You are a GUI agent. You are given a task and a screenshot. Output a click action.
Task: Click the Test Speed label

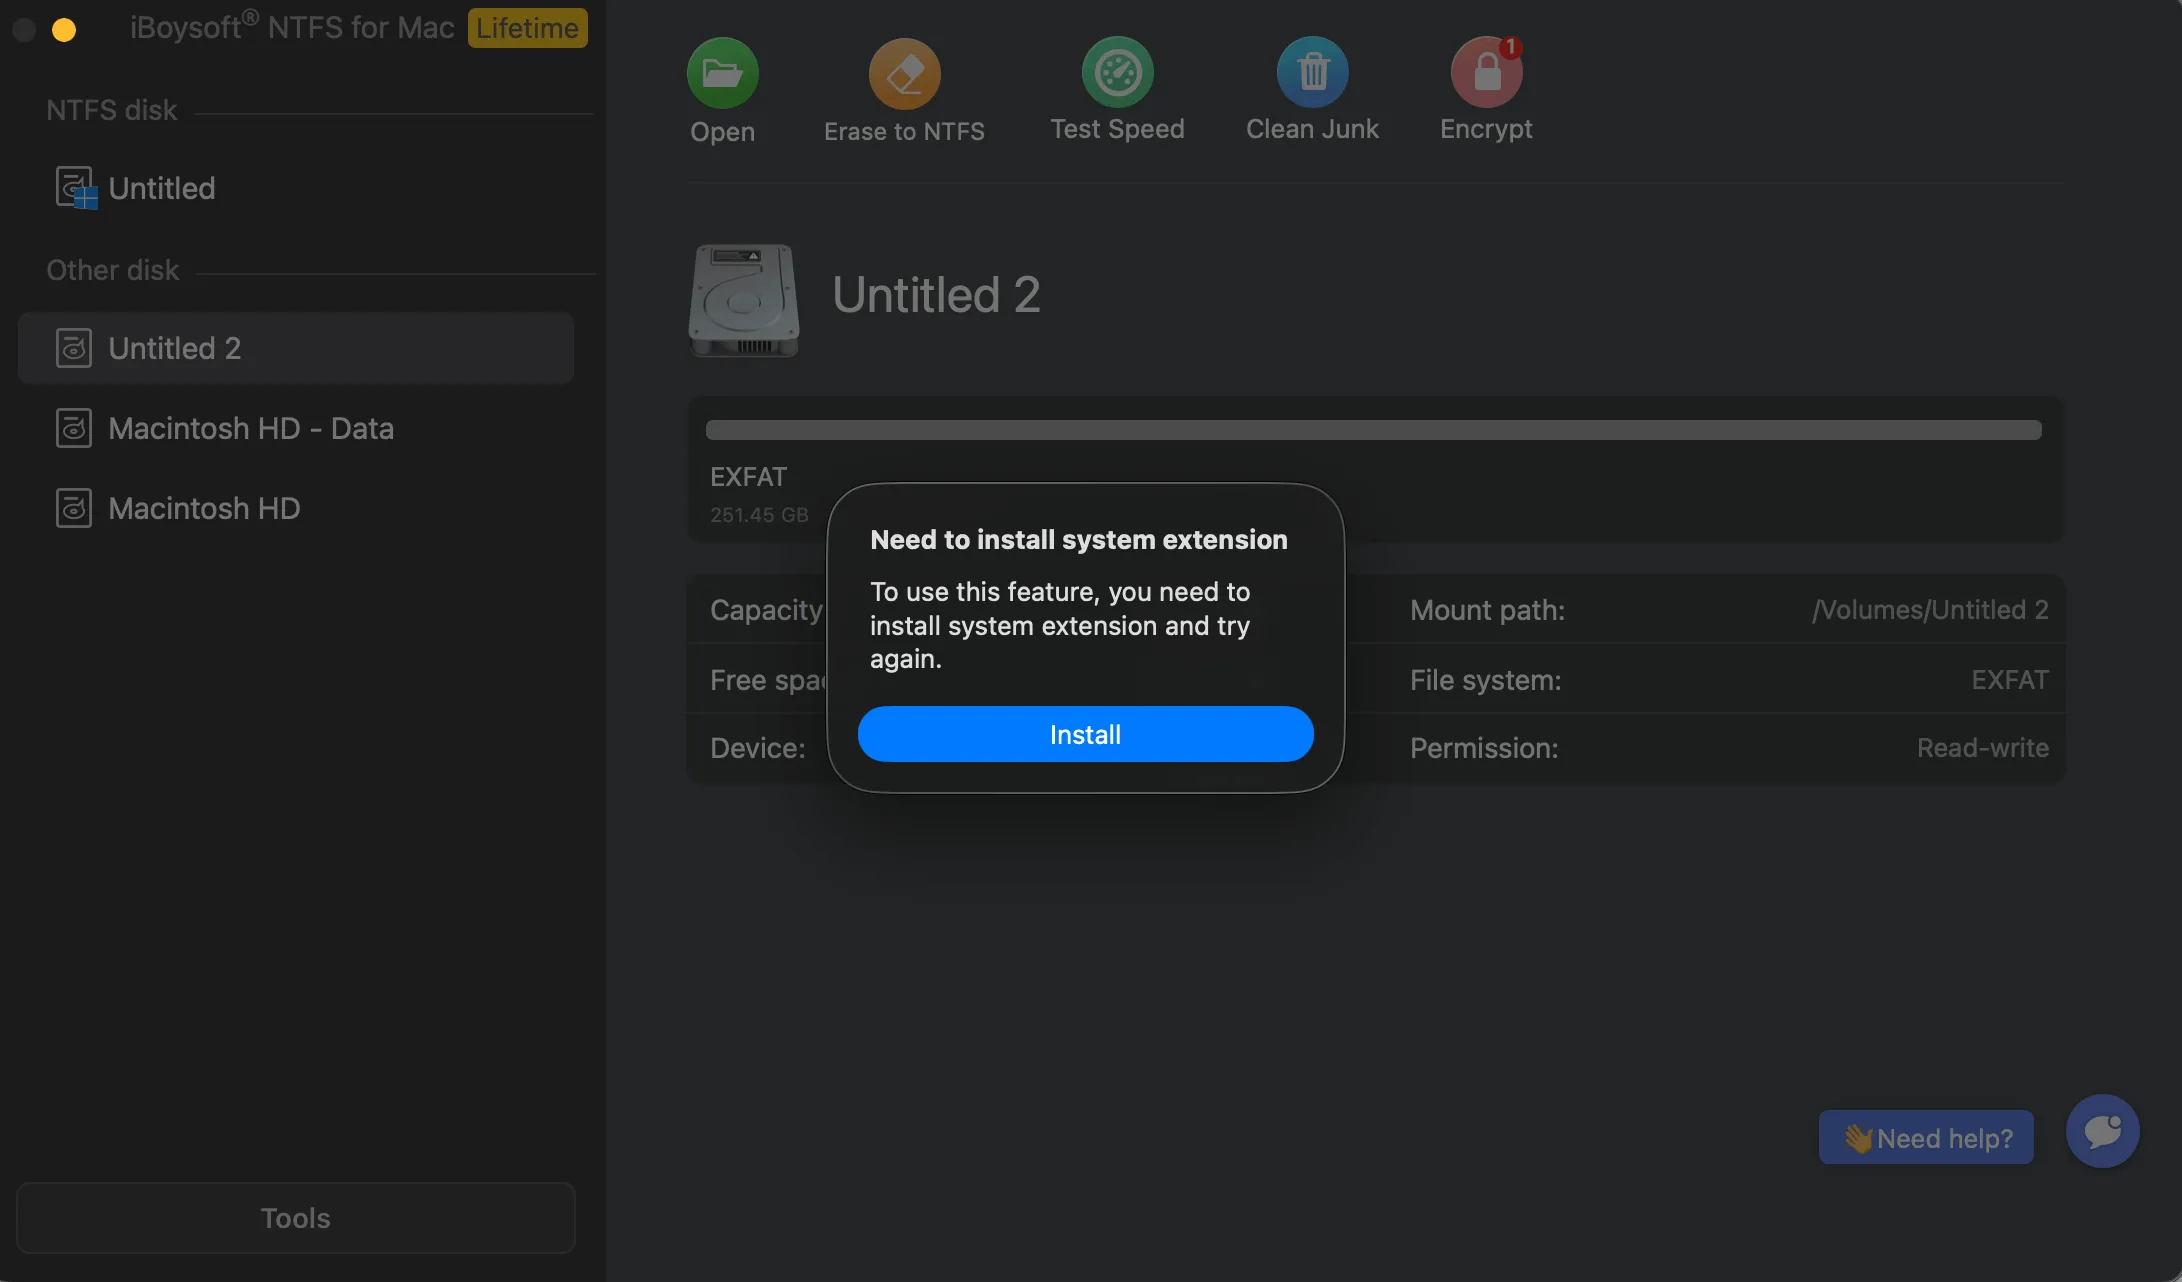[x=1117, y=129]
